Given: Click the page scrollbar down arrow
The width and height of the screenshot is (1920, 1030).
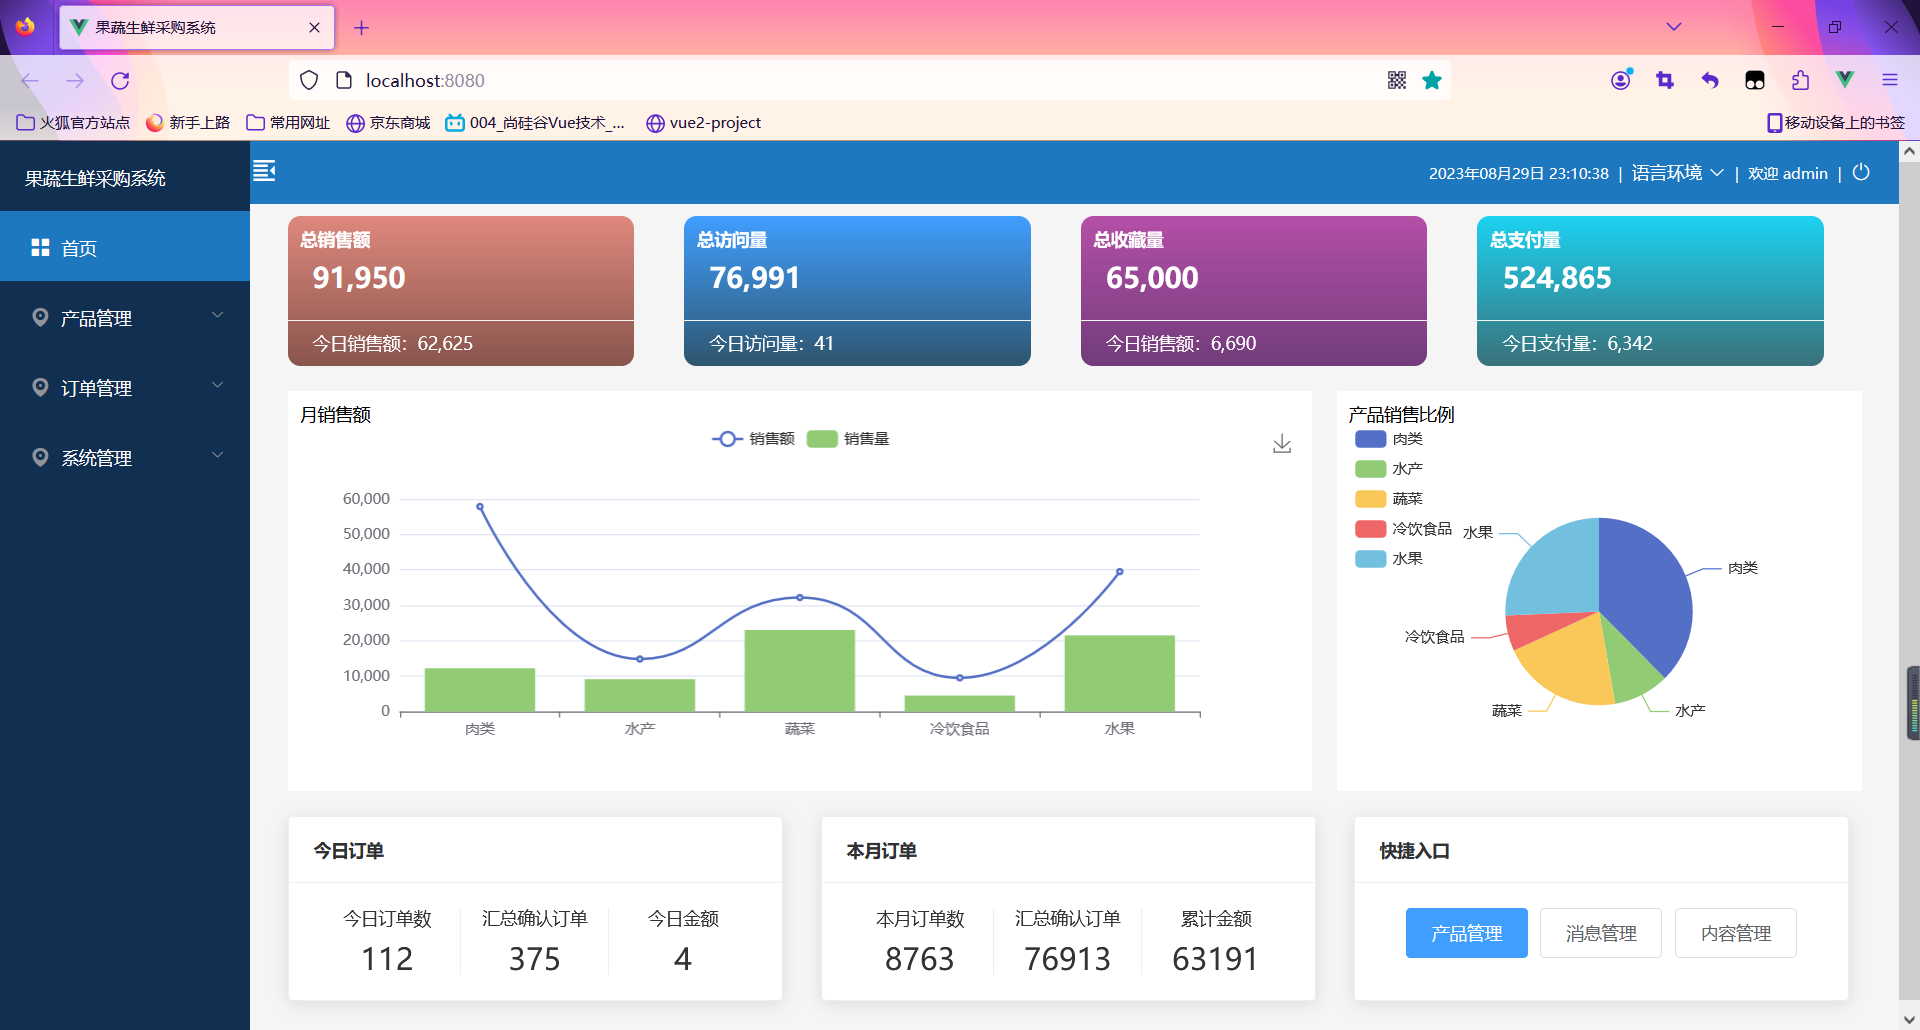Looking at the screenshot, I should tap(1909, 1019).
